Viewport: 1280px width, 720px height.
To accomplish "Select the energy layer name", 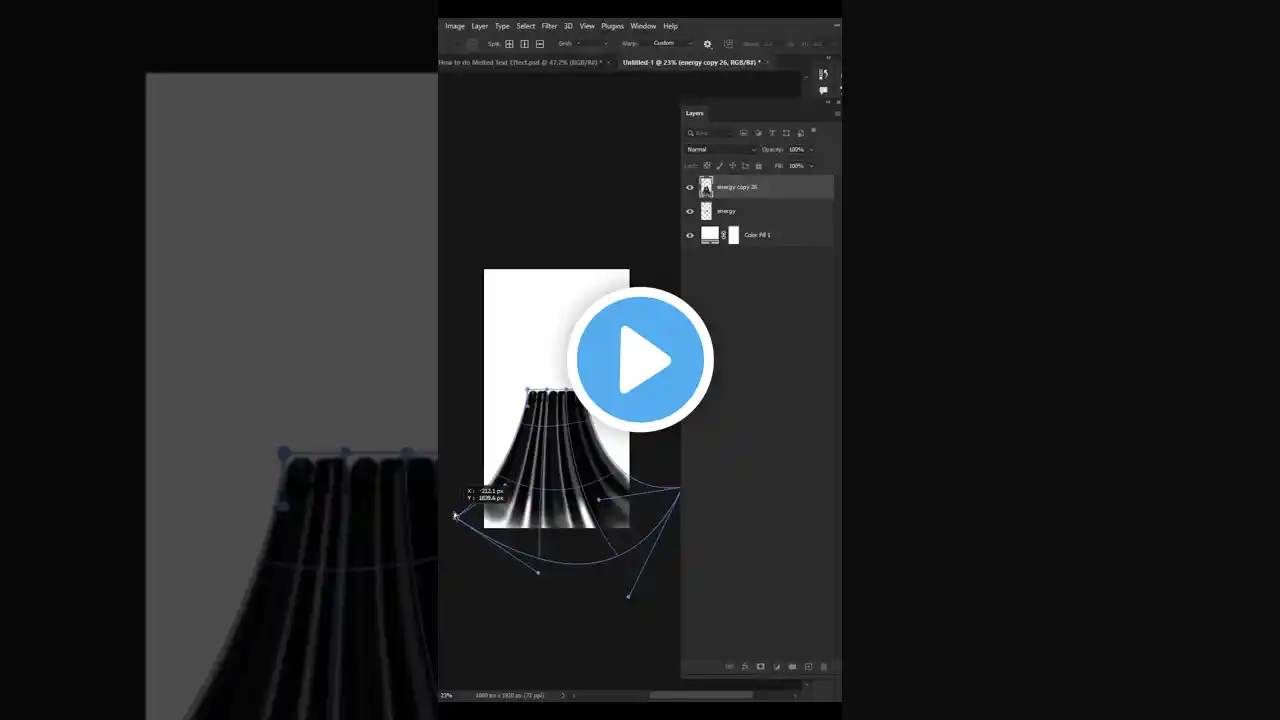I will (726, 211).
